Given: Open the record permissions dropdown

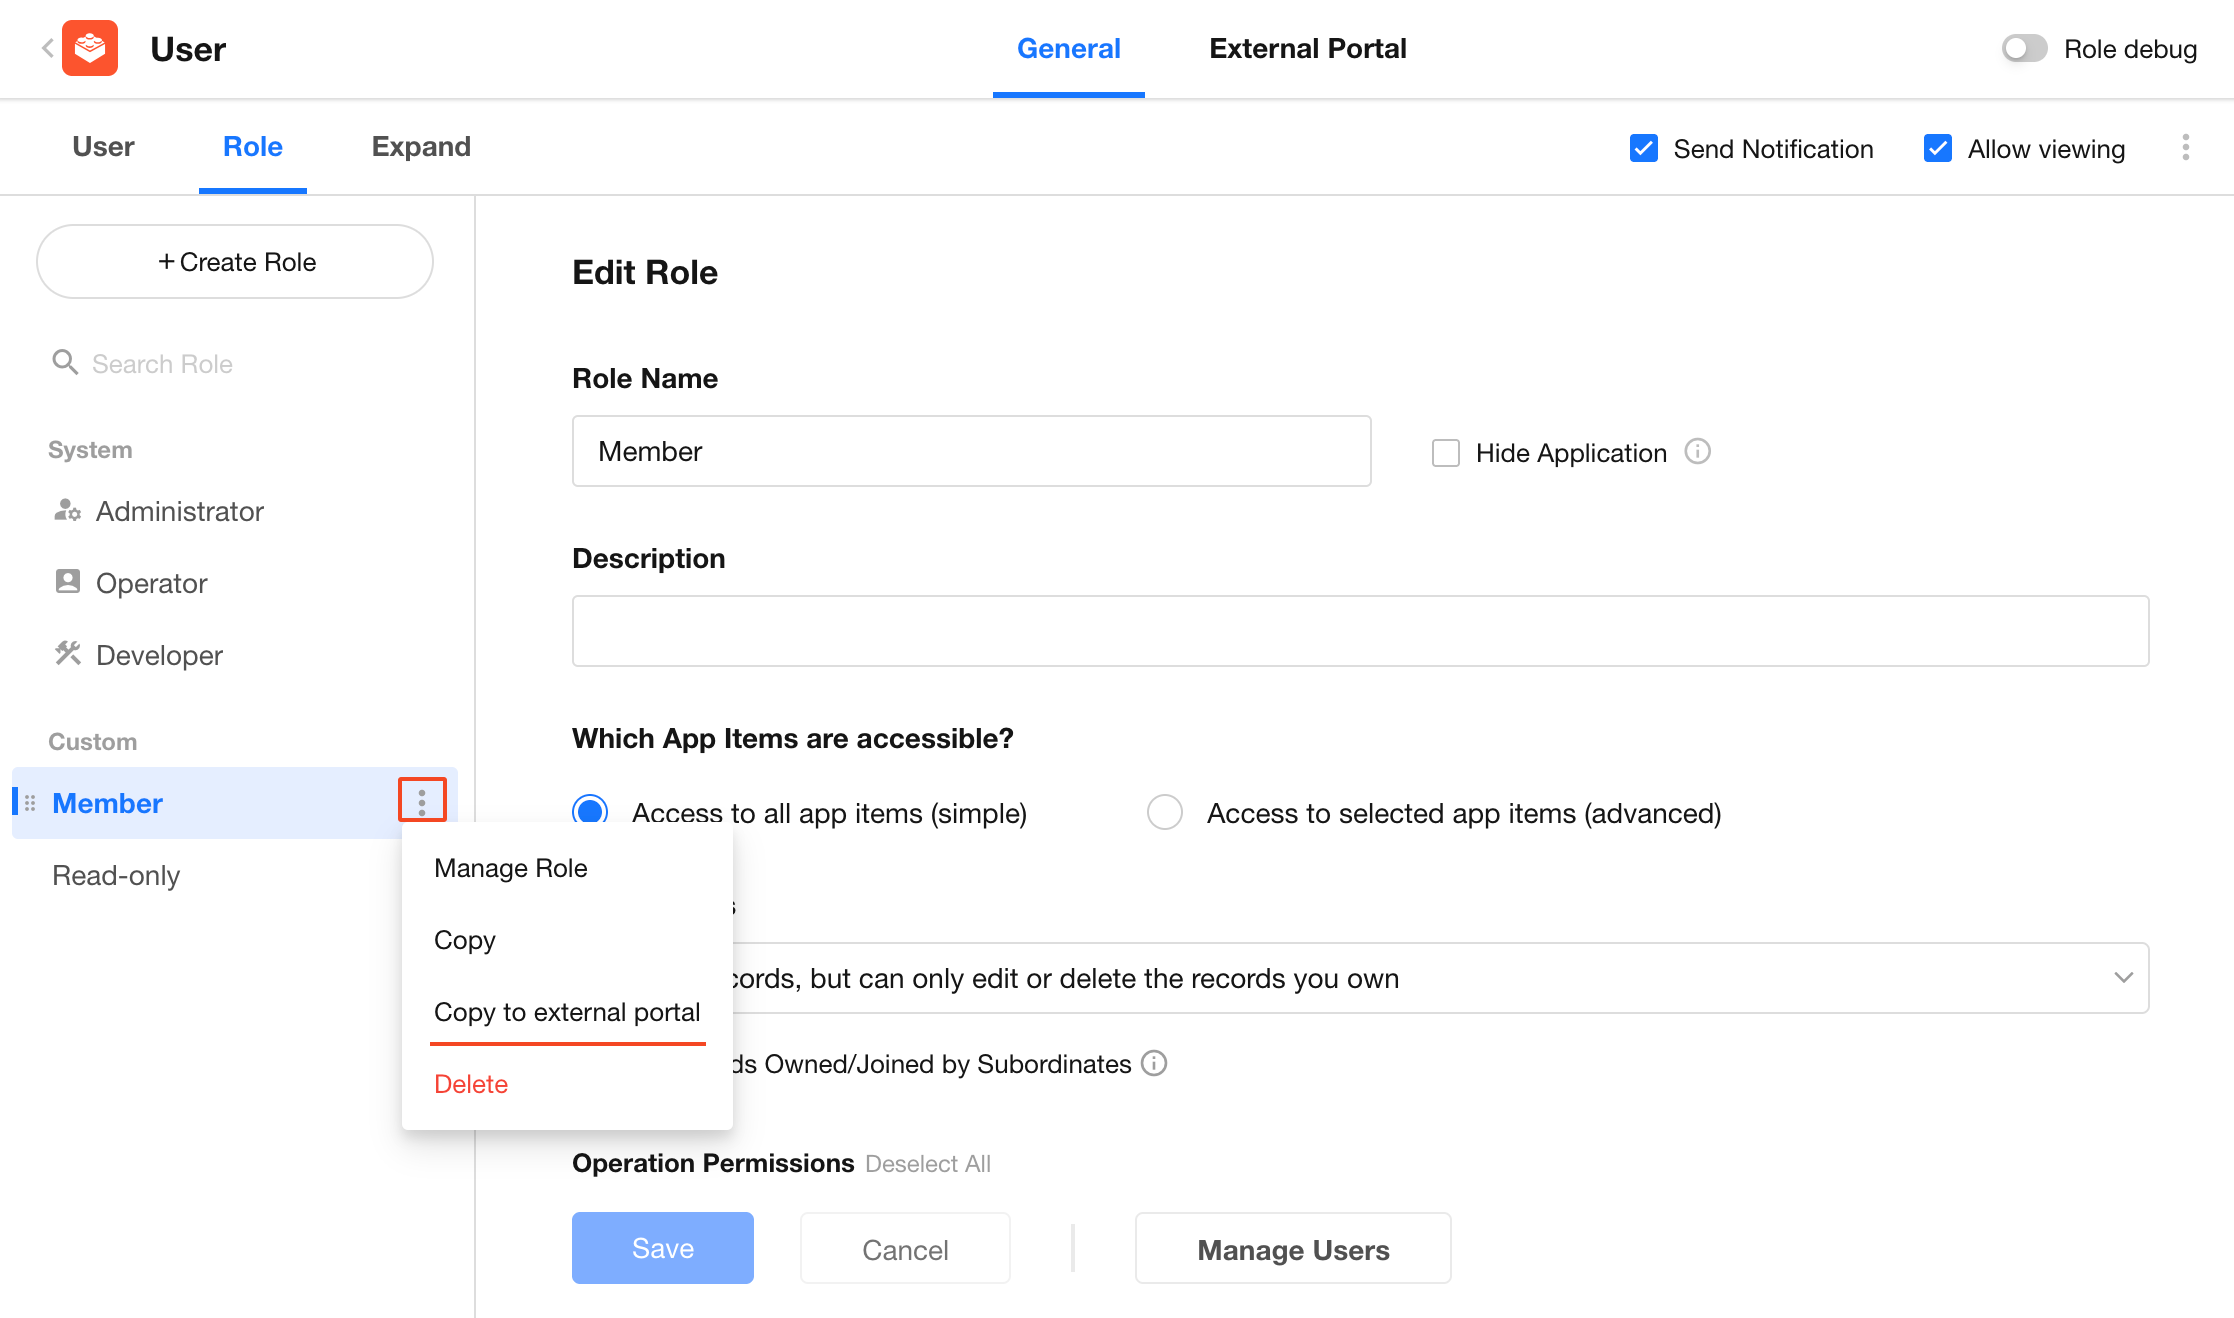Looking at the screenshot, I should pos(2123,978).
